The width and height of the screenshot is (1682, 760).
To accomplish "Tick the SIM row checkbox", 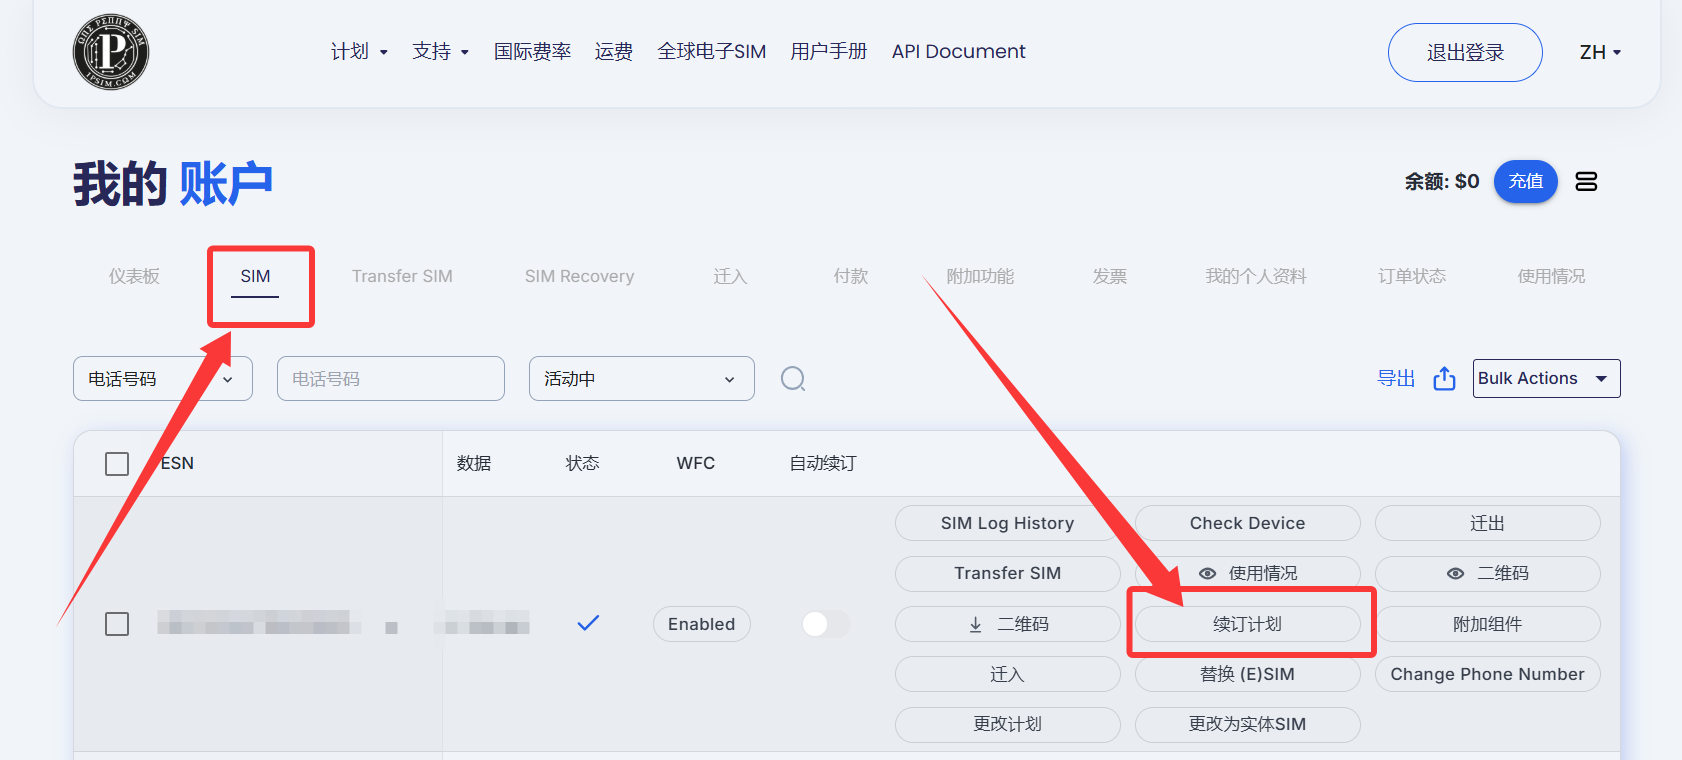I will tap(117, 624).
